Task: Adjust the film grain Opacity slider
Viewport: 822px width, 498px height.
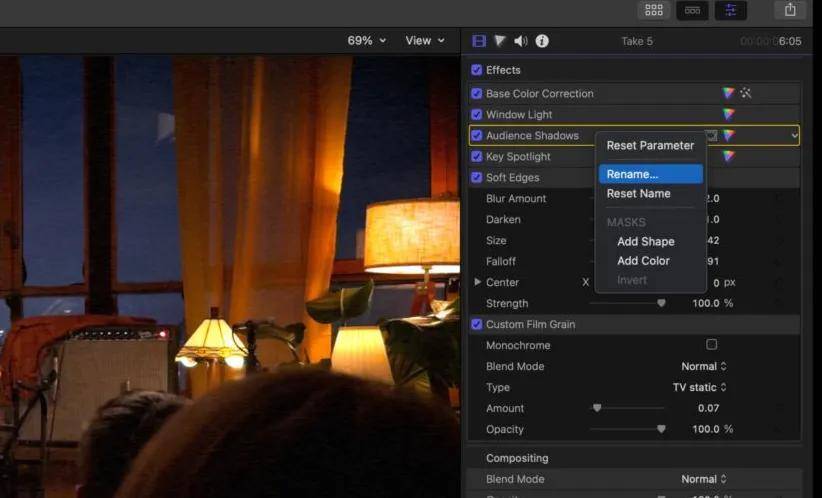Action: 661,429
